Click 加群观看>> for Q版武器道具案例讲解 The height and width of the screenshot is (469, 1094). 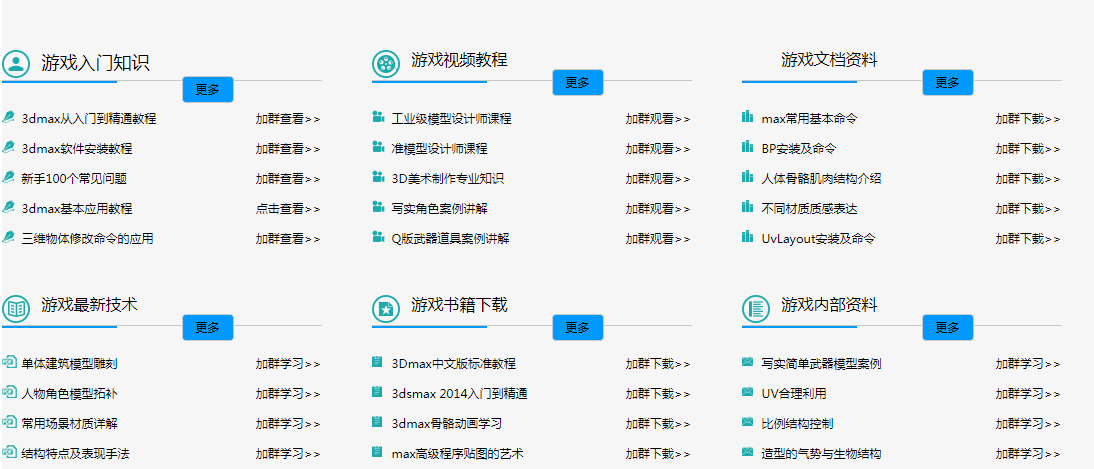658,239
